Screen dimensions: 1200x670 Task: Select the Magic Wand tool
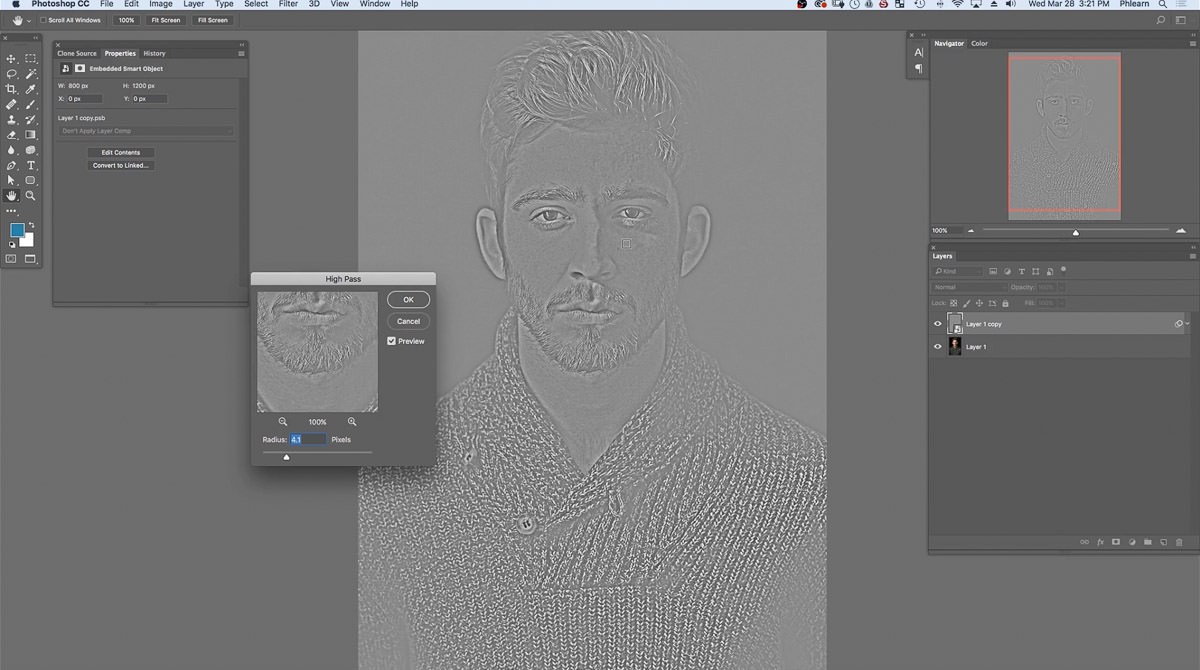coord(31,74)
